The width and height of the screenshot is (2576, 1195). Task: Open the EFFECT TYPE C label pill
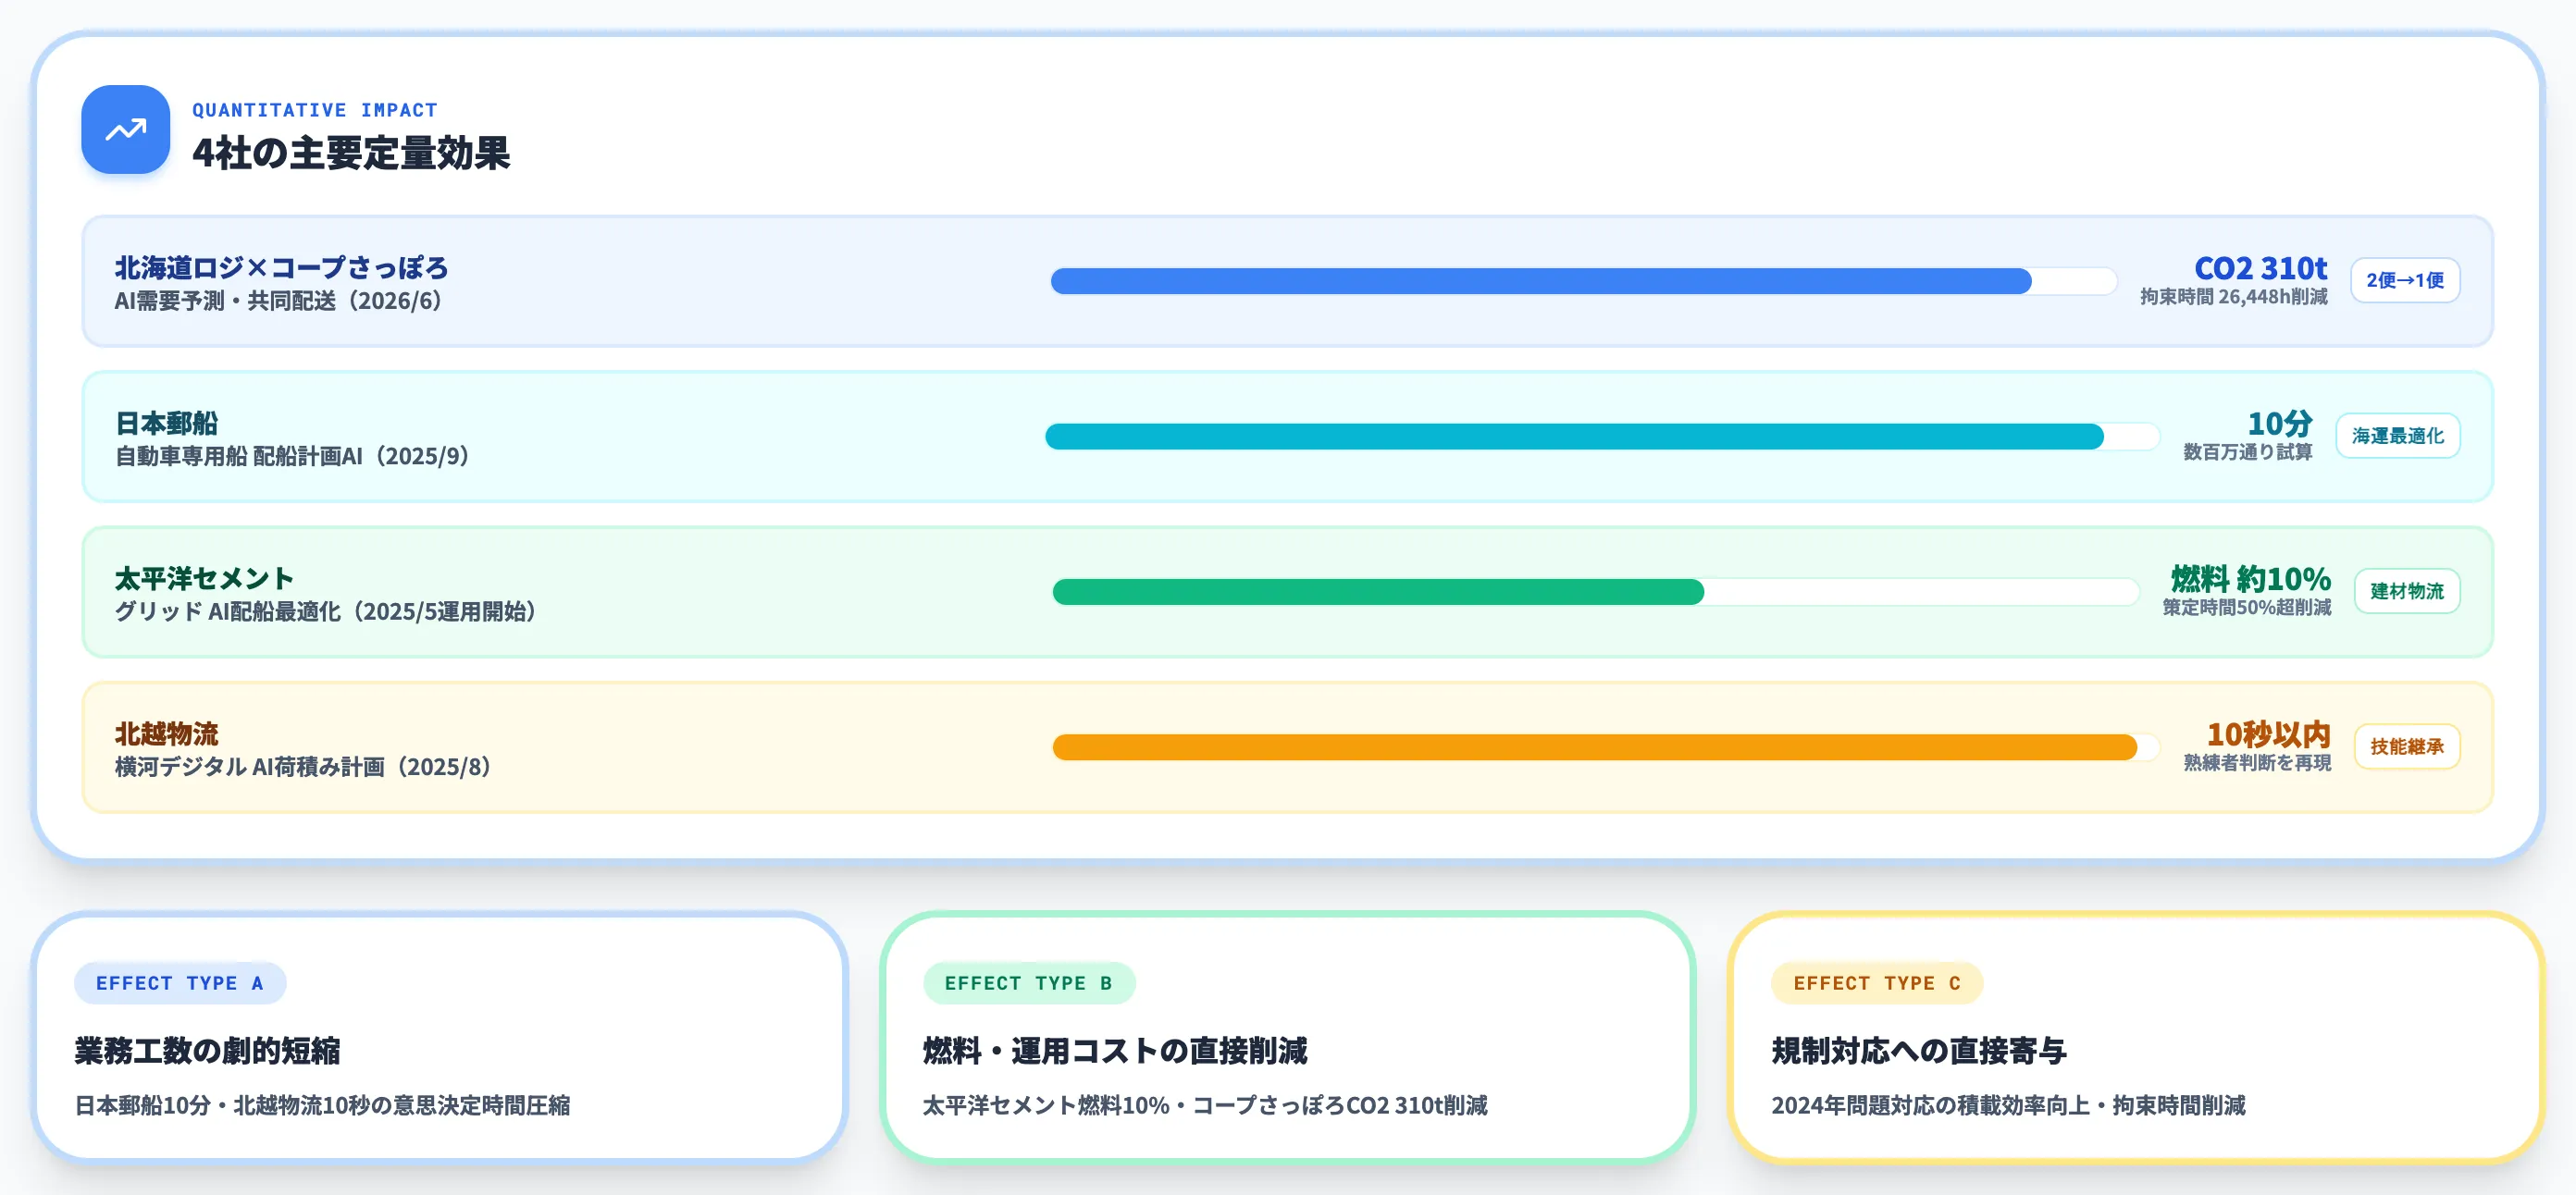tap(1877, 983)
